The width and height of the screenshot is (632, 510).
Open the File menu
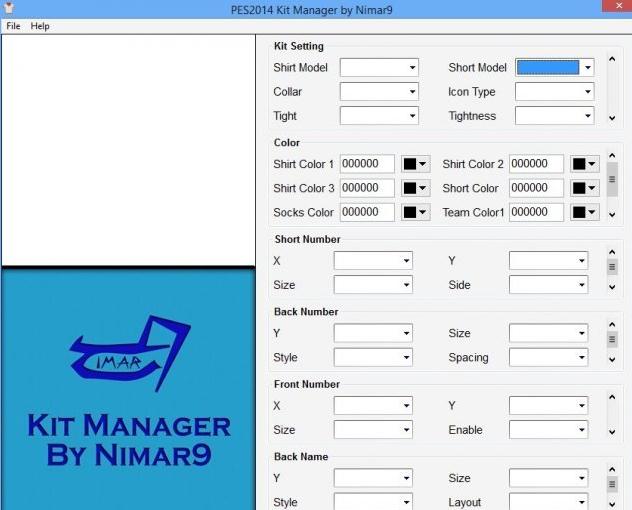tap(13, 26)
